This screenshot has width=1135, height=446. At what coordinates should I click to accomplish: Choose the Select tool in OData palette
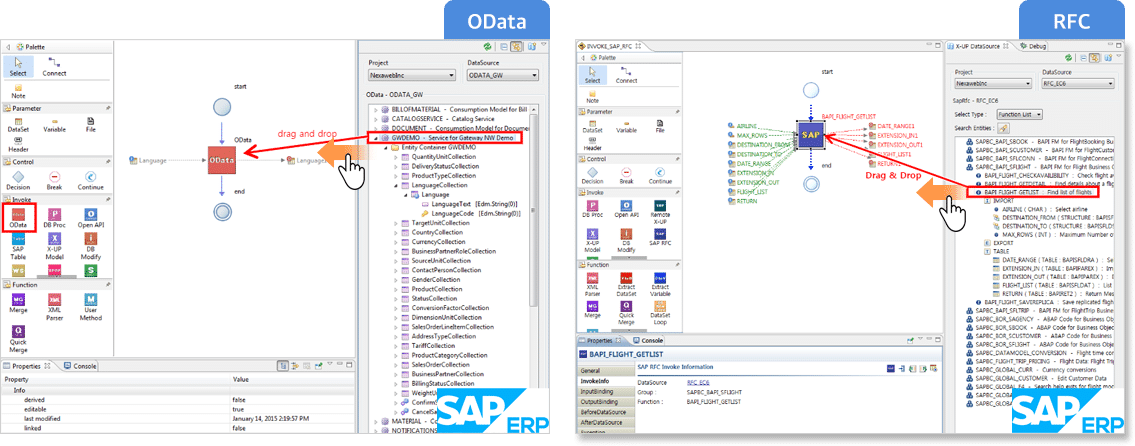point(18,67)
